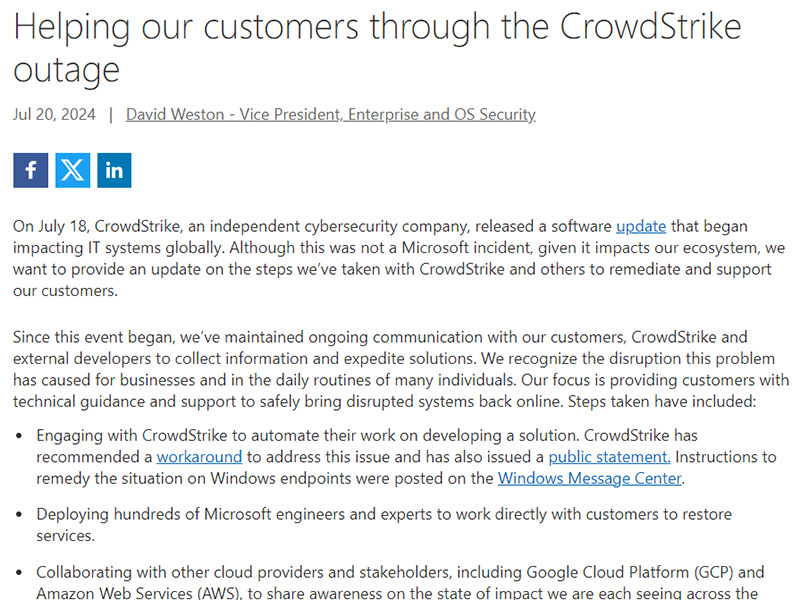Click the Vice President author byline
Image resolution: width=800 pixels, height=600 pixels.
coord(330,114)
